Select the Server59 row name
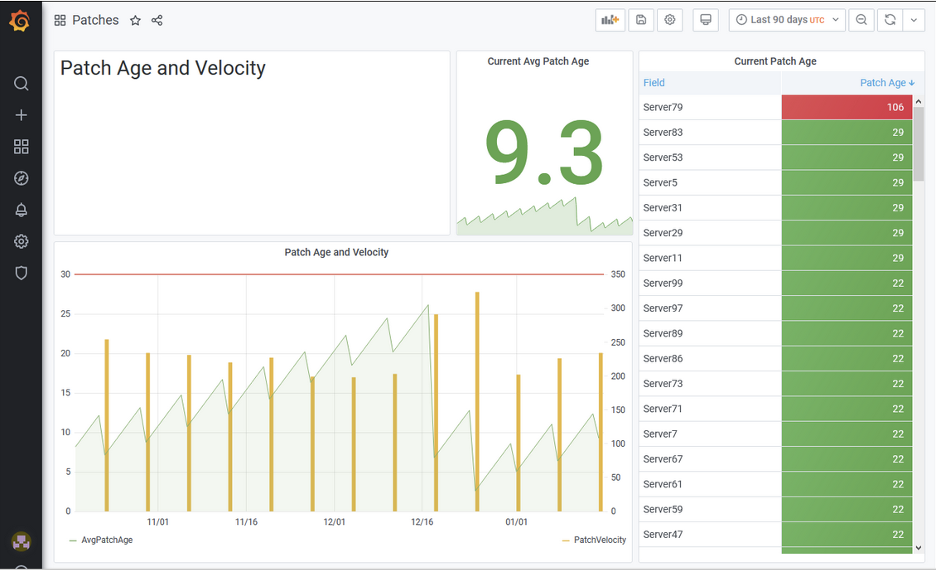 [x=663, y=509]
